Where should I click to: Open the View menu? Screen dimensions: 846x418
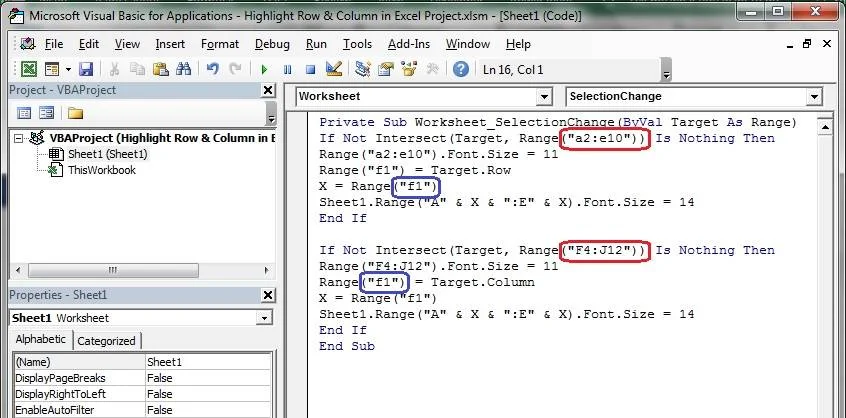[x=127, y=44]
